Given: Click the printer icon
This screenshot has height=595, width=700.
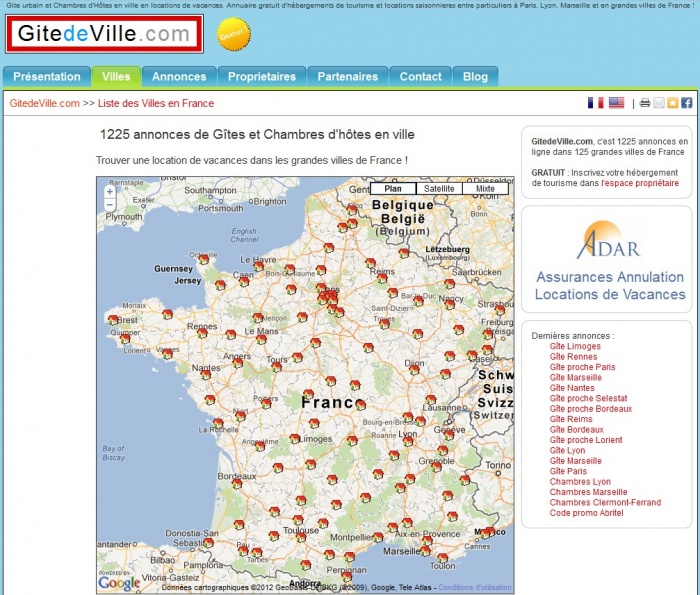Looking at the screenshot, I should 644,103.
